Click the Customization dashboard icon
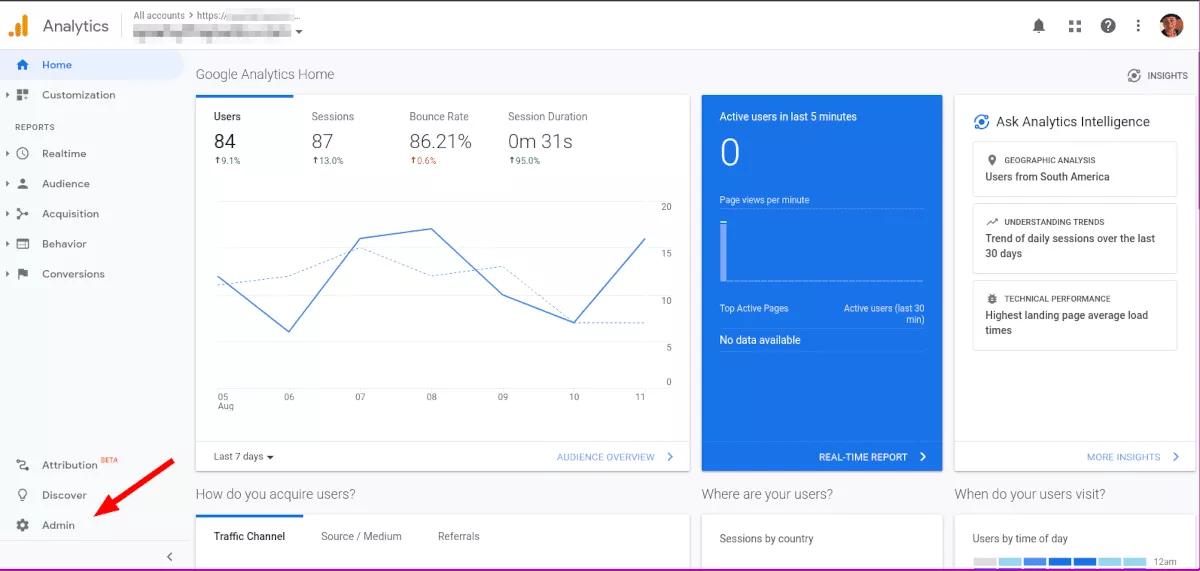The height and width of the screenshot is (571, 1200). click(23, 95)
